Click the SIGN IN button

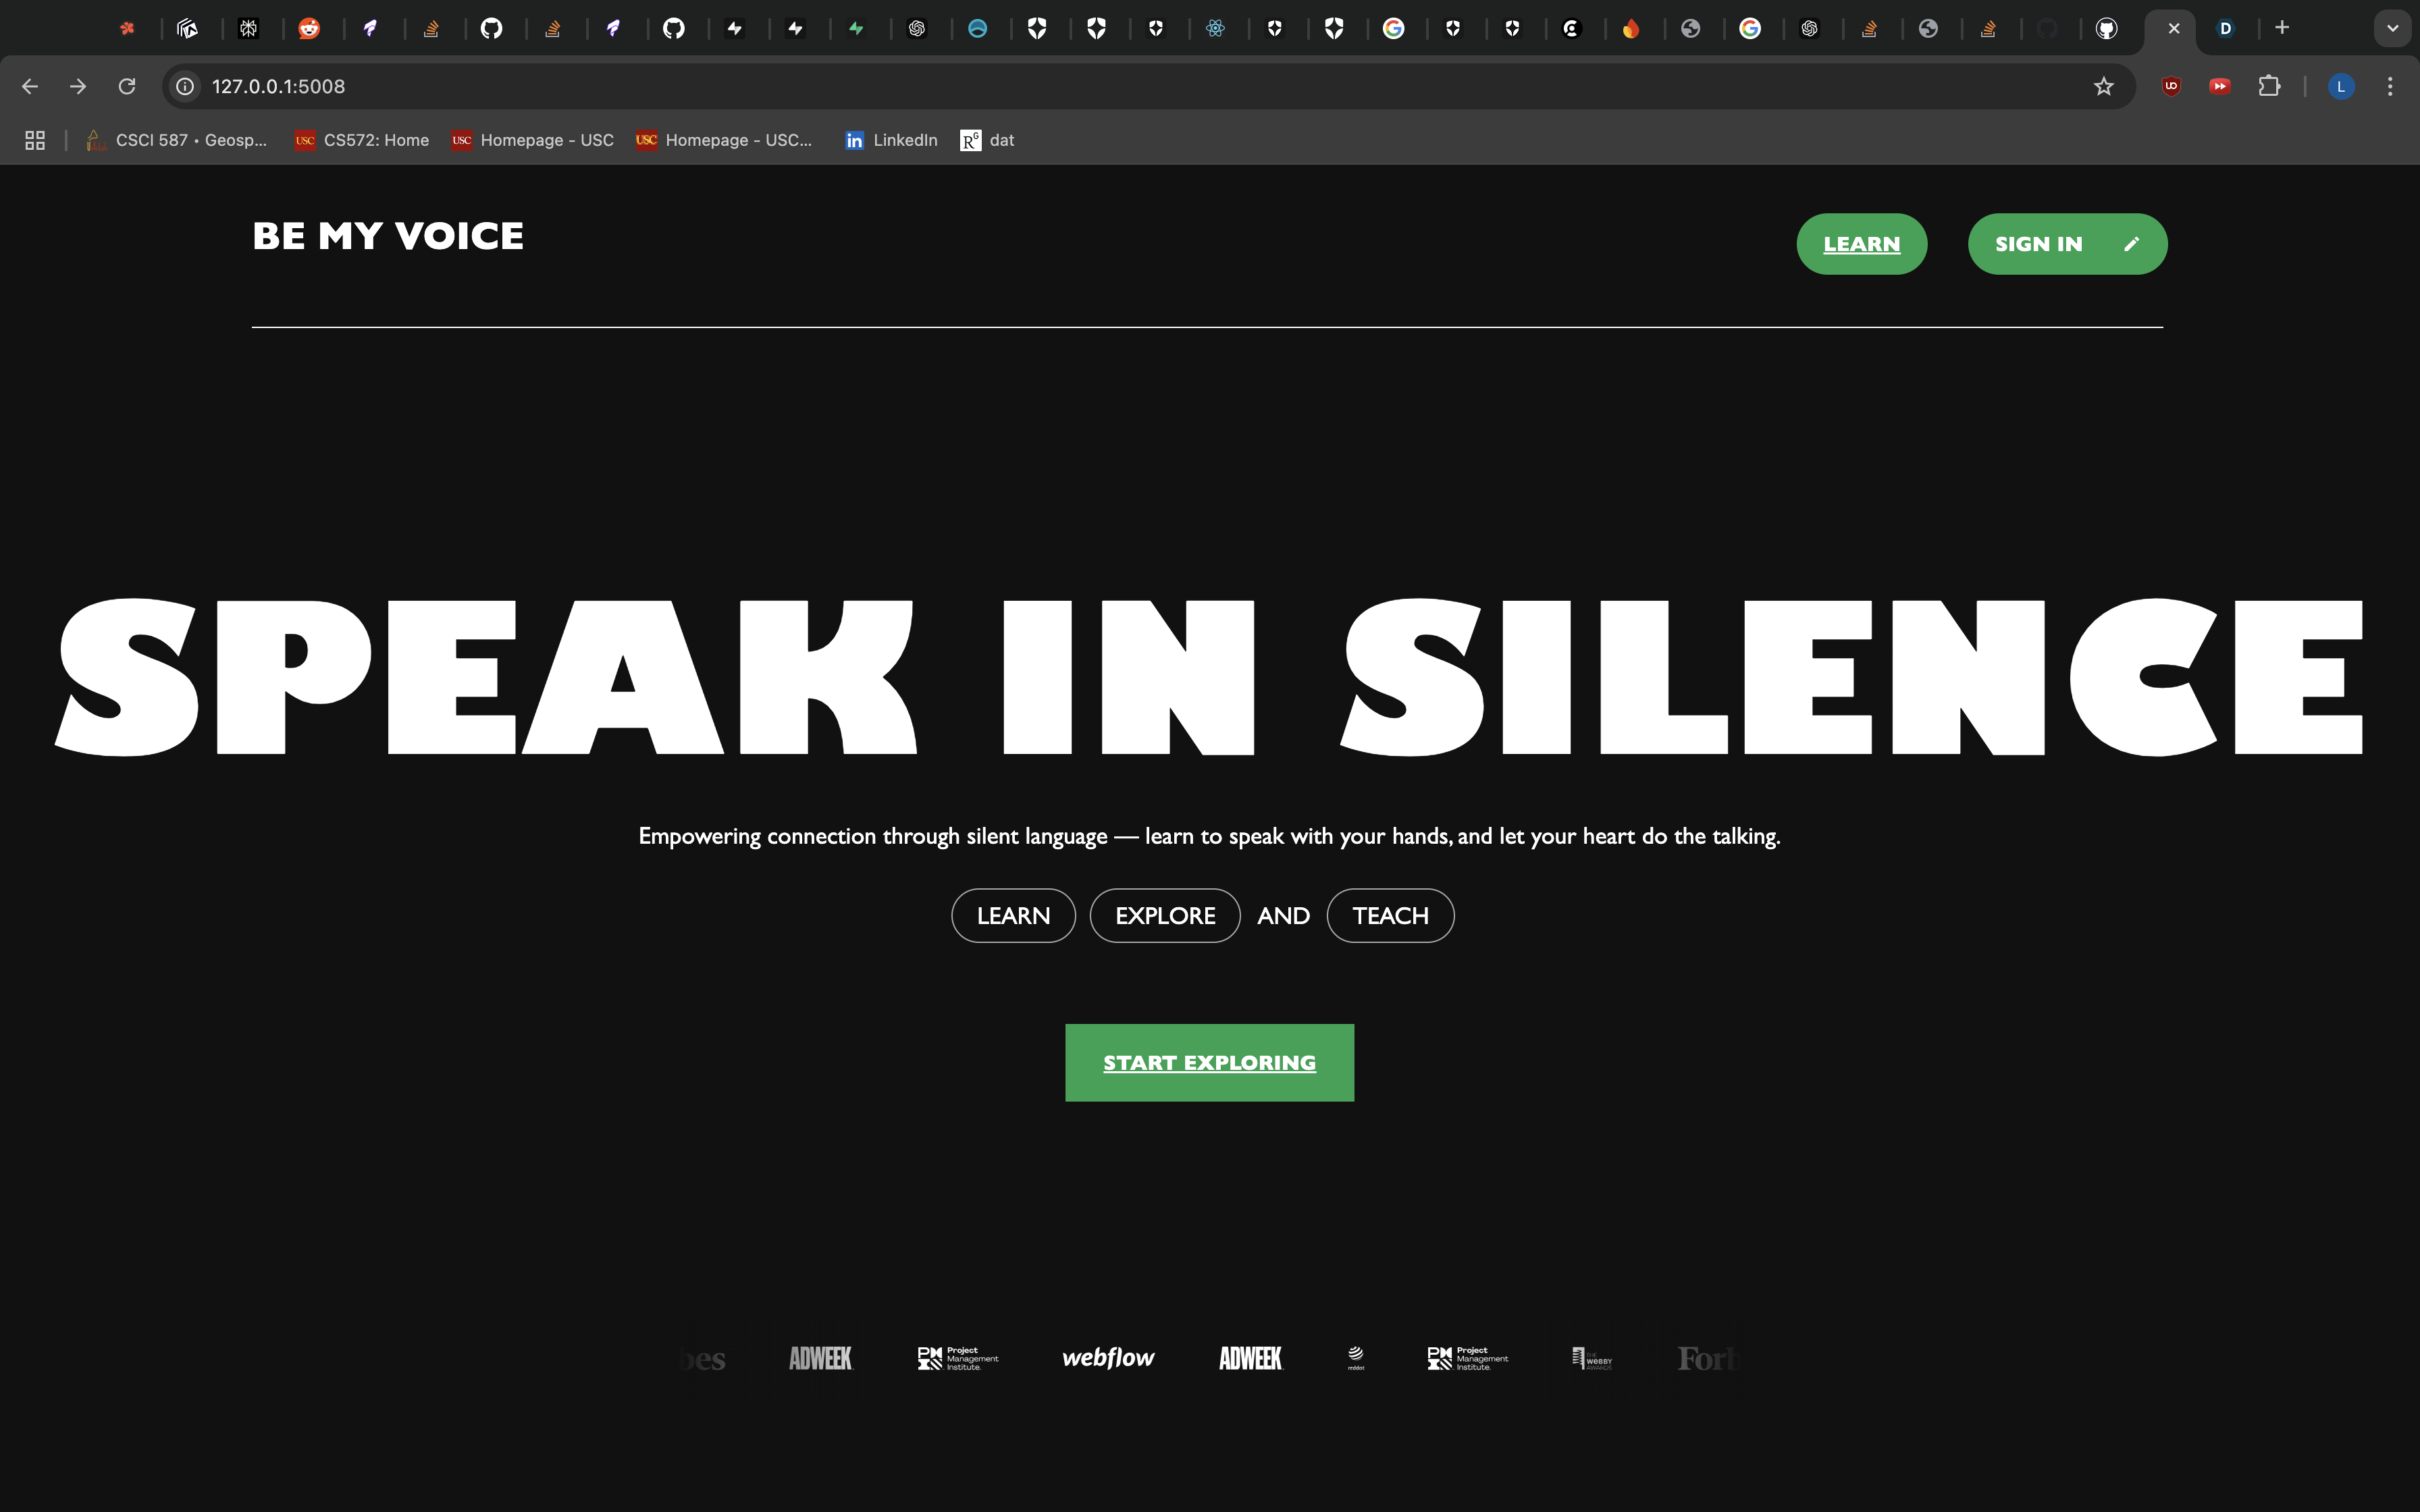2066,244
